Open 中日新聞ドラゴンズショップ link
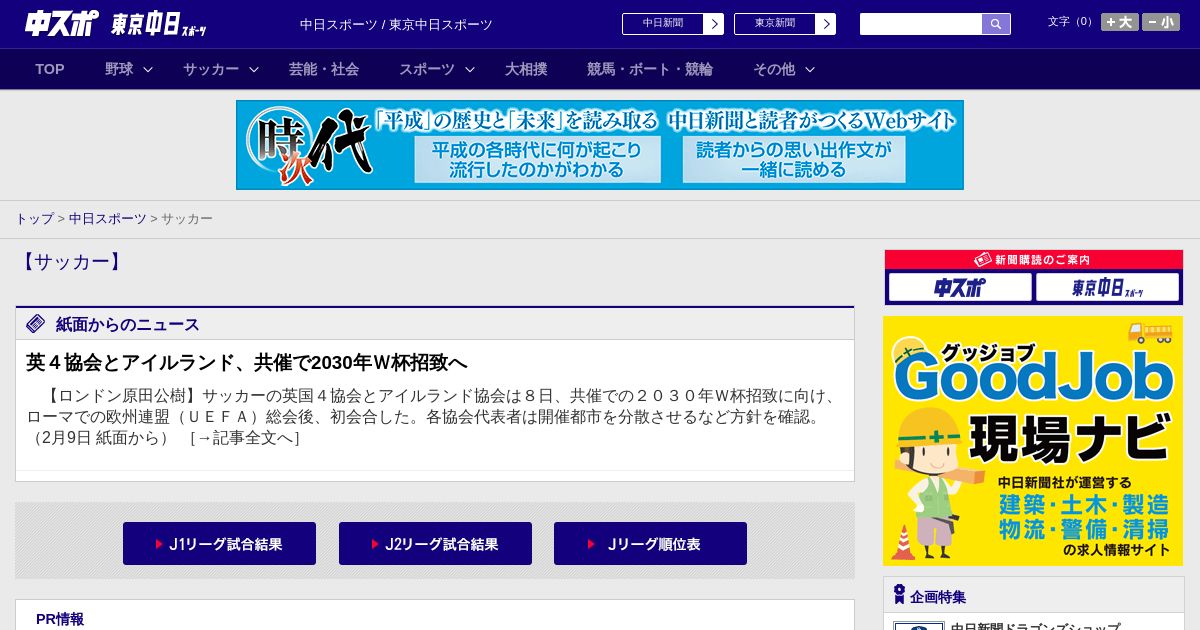This screenshot has height=630, width=1200. [x=1035, y=627]
